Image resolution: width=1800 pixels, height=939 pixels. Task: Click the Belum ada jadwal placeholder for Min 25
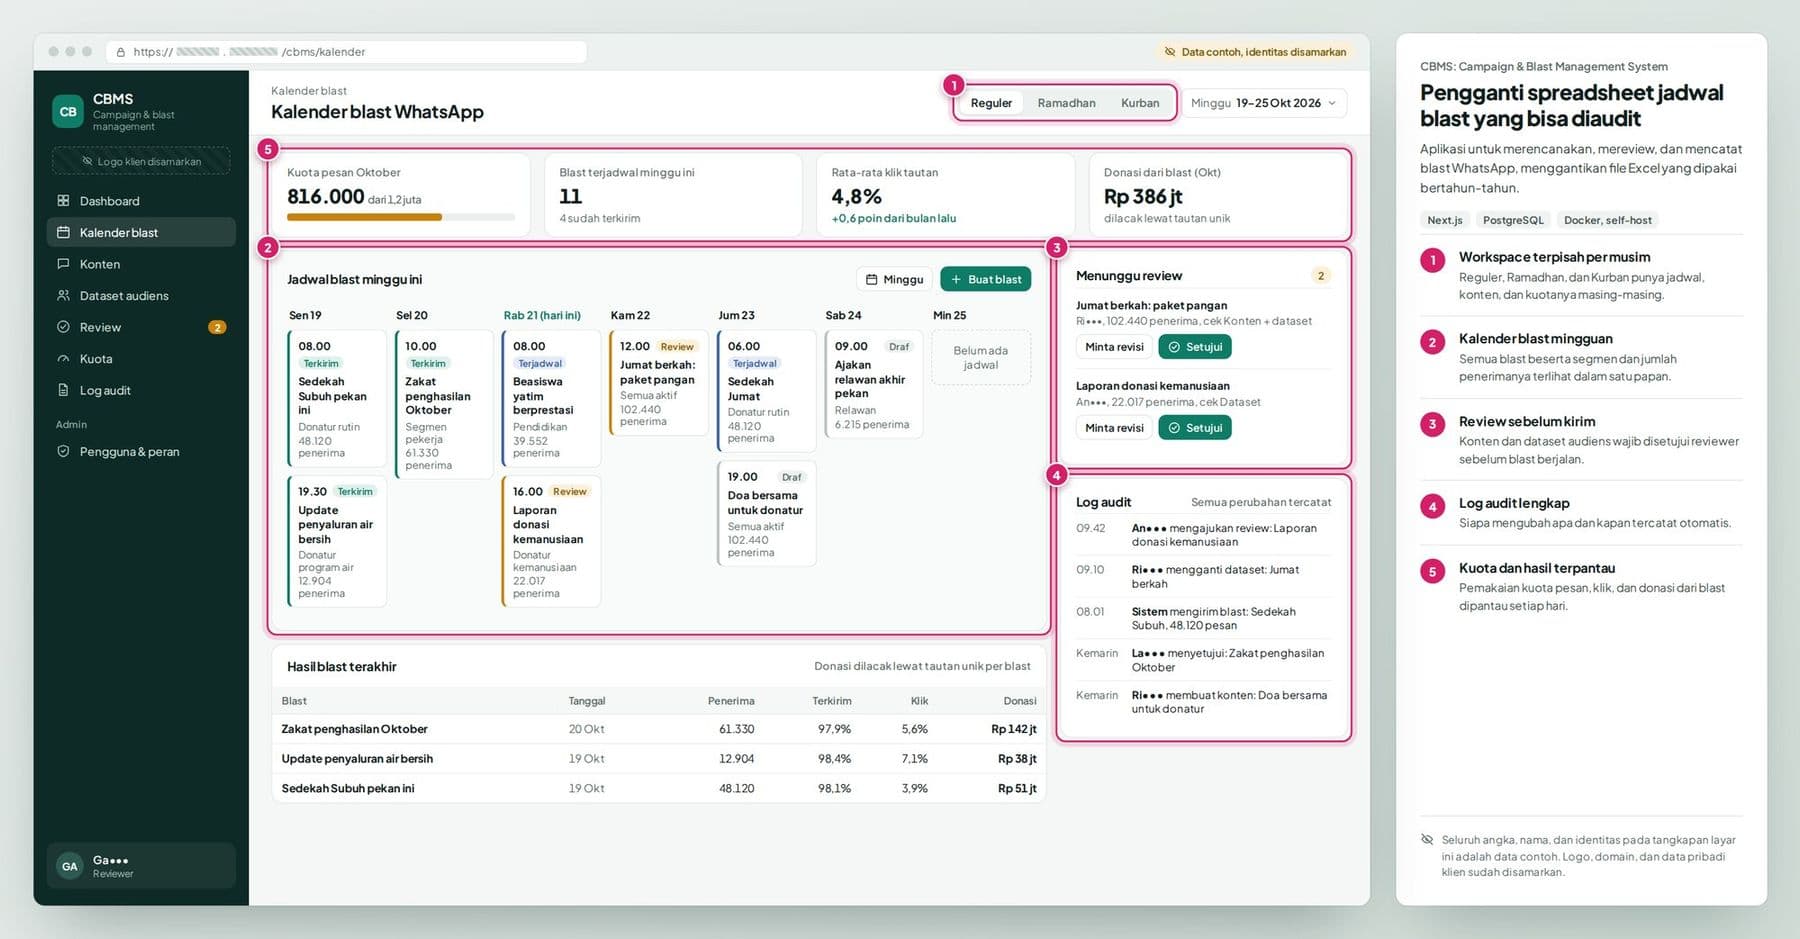(980, 358)
